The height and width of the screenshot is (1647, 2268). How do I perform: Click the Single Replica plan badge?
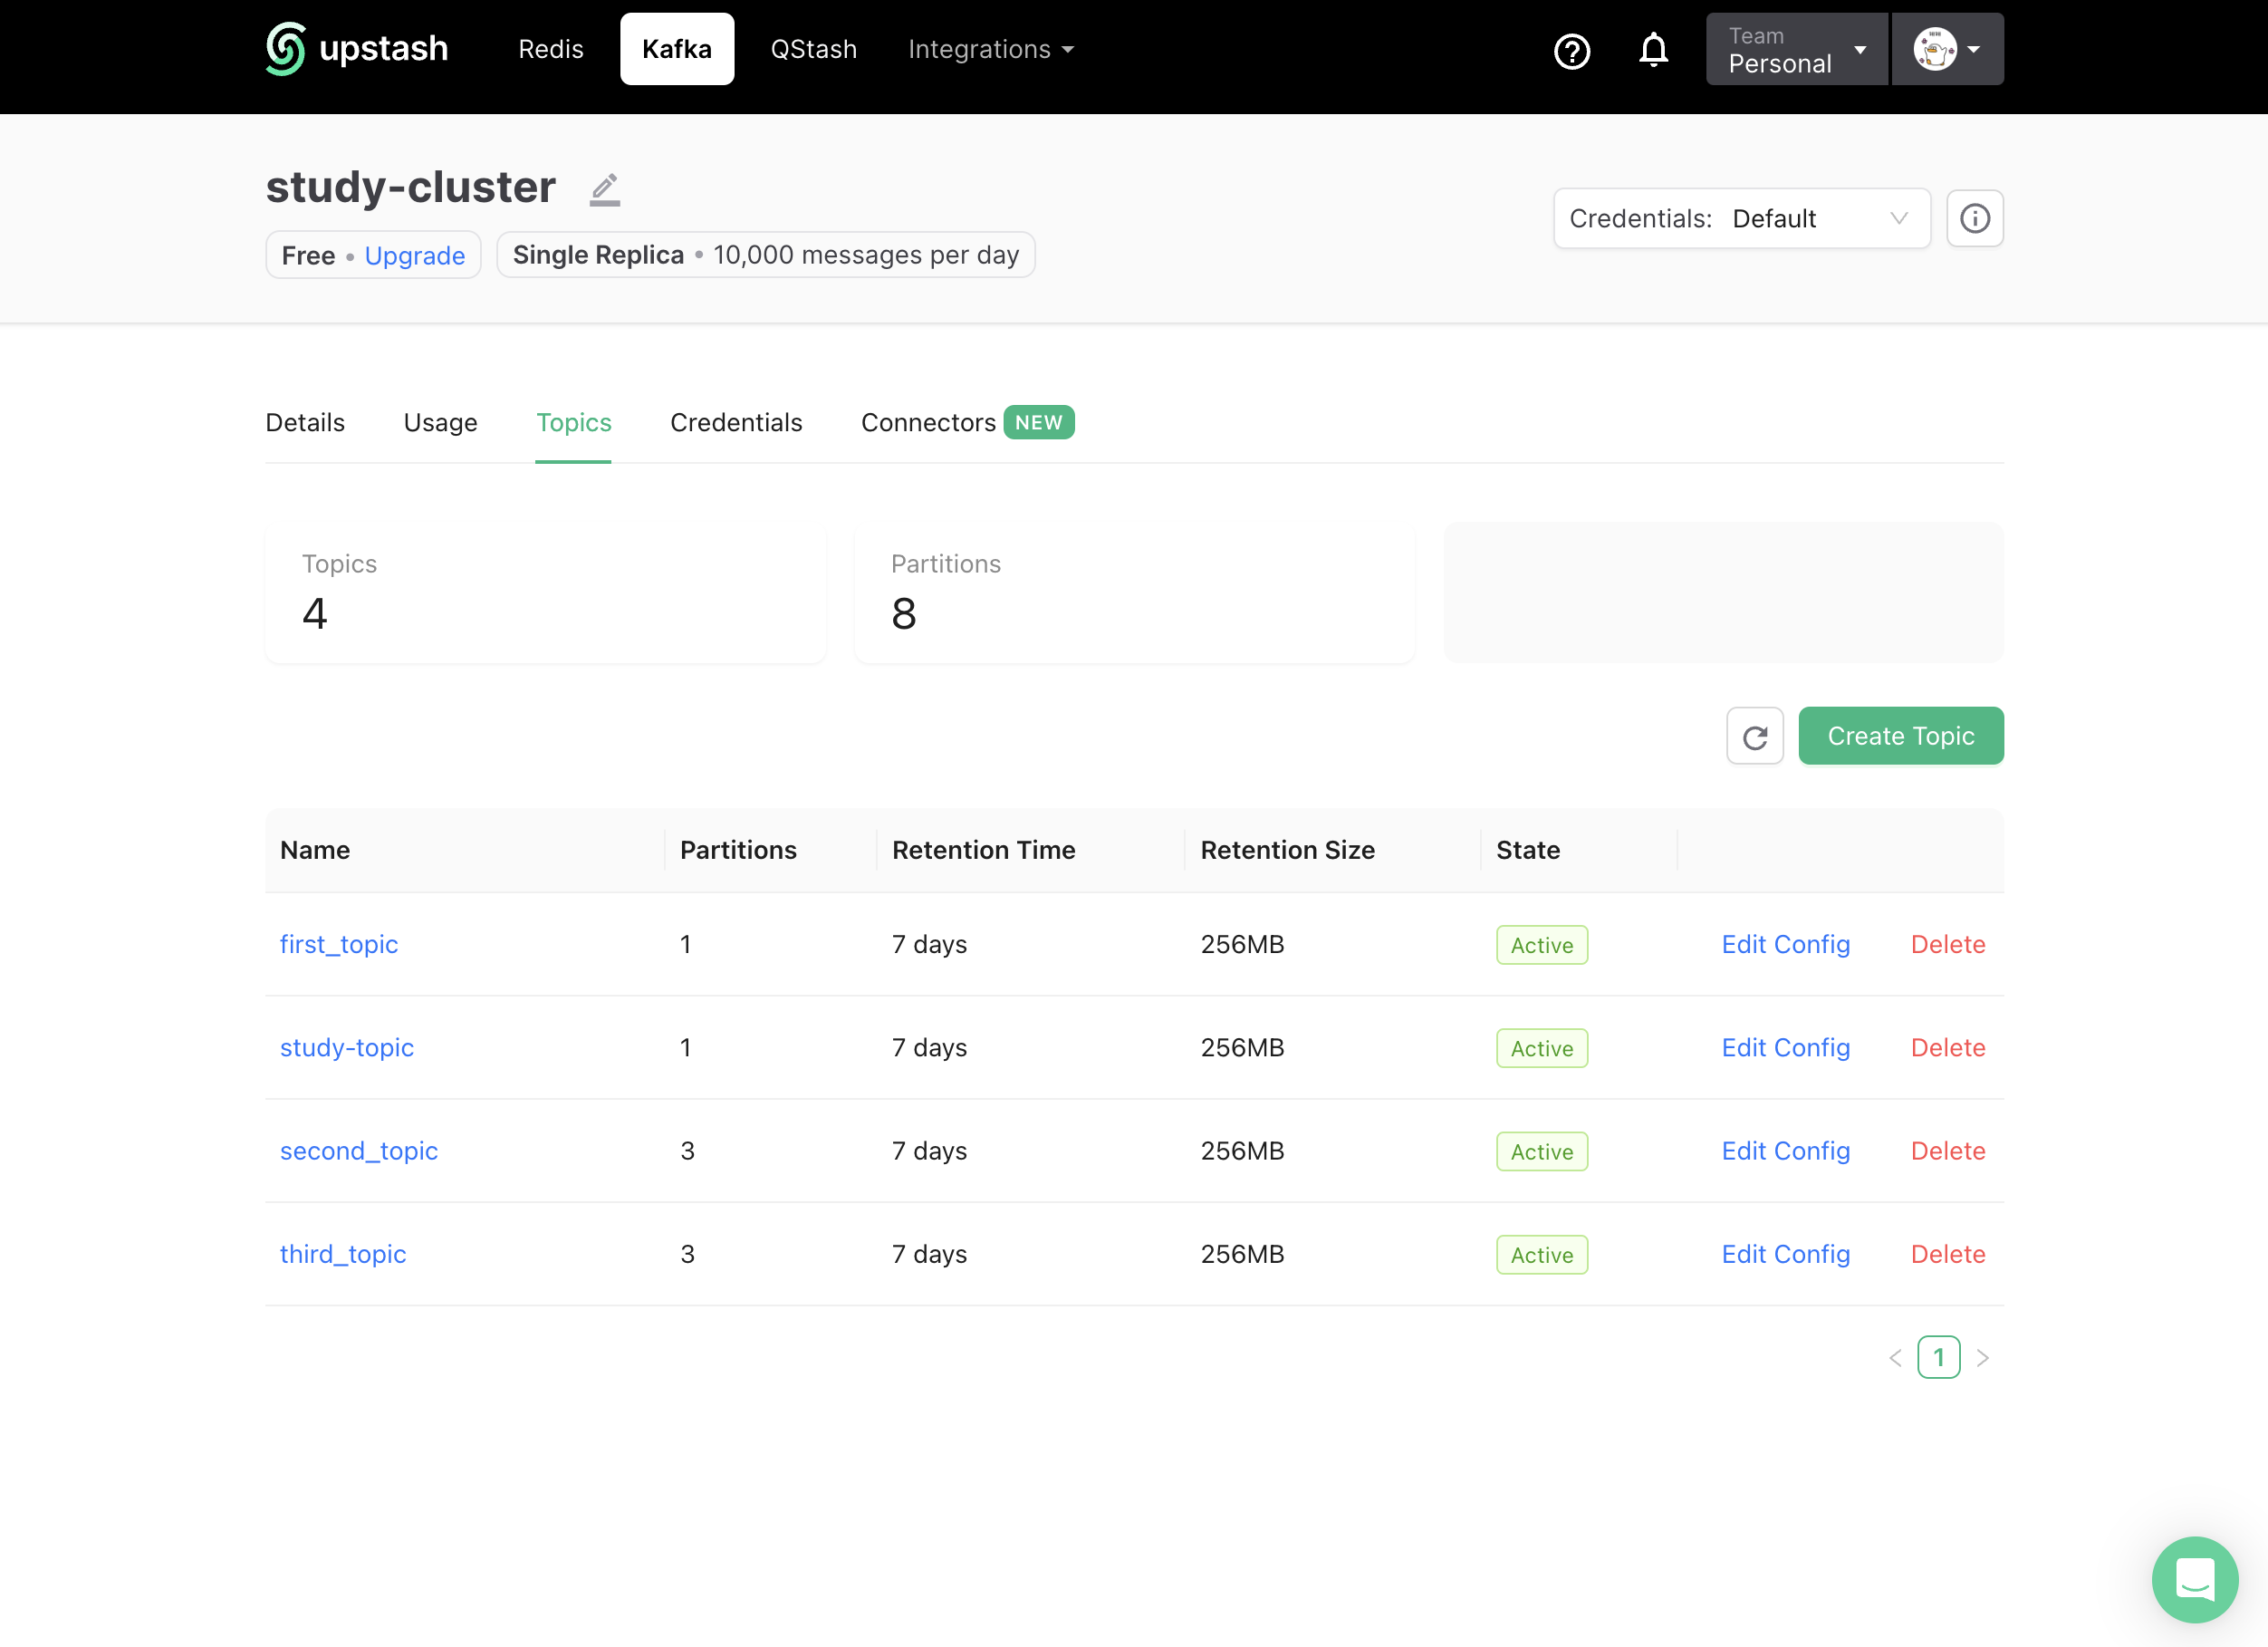click(x=765, y=255)
